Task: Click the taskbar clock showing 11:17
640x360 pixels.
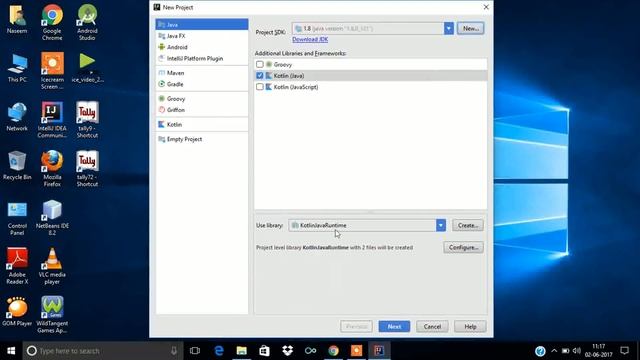Action: (x=598, y=351)
